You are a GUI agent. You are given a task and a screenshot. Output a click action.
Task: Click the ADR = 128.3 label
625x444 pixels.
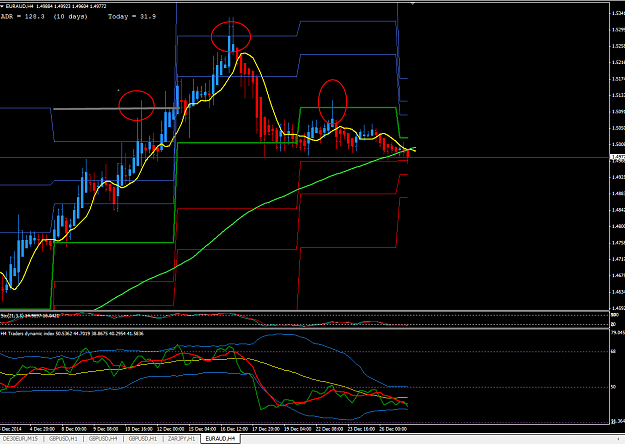pyautogui.click(x=23, y=16)
